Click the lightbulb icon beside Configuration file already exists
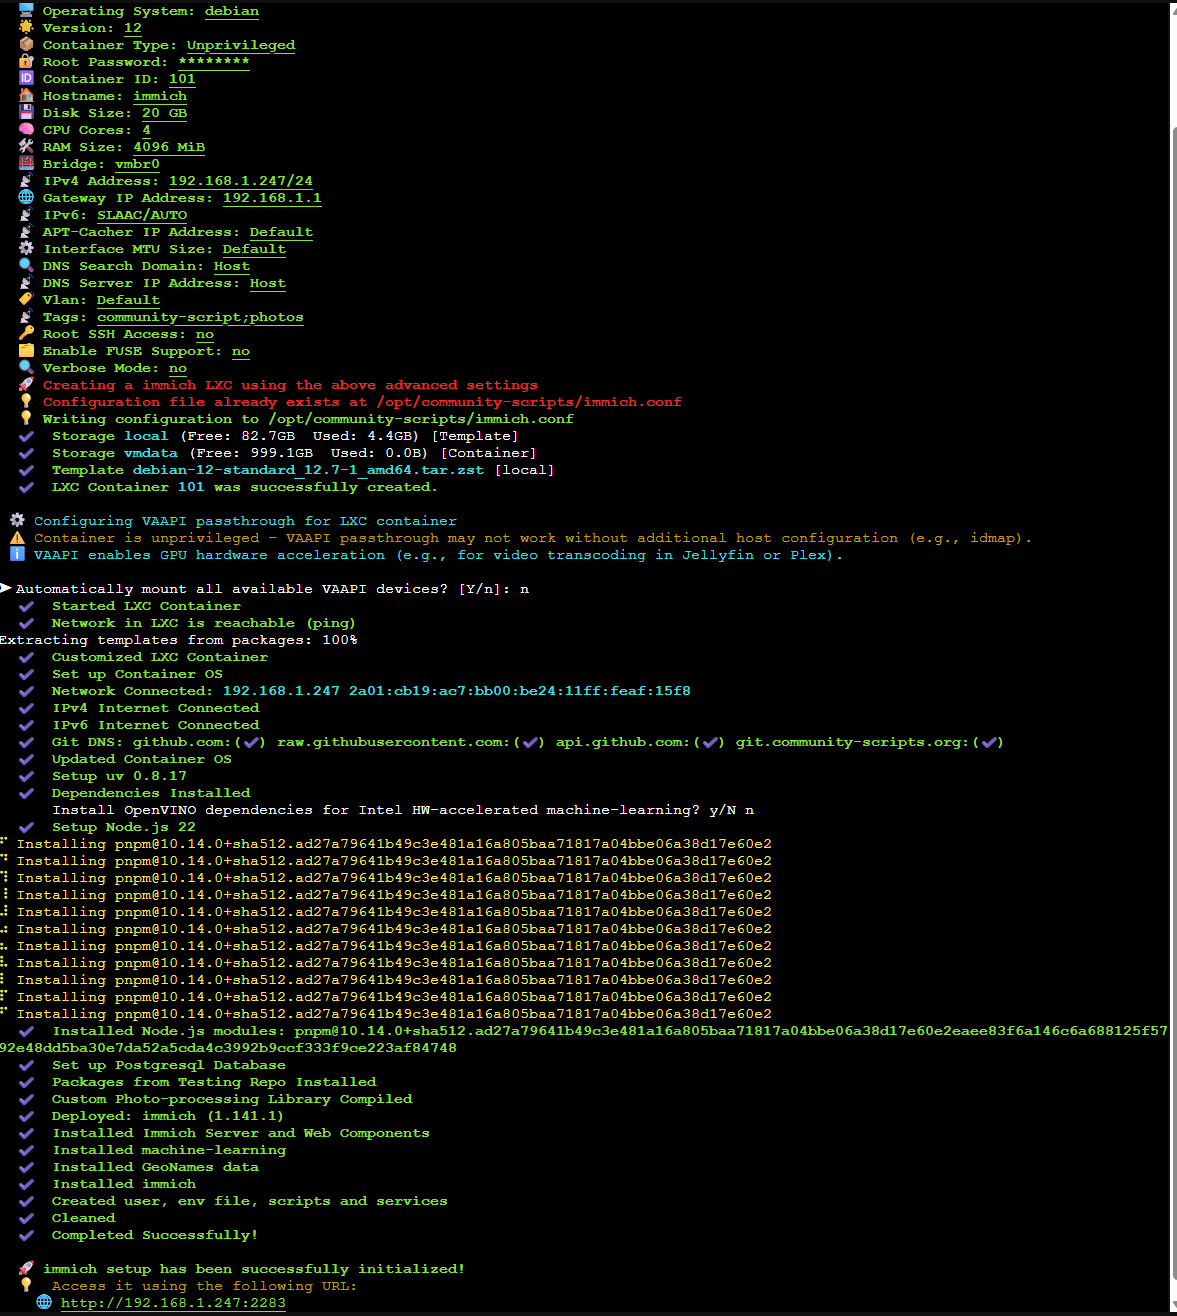The image size is (1177, 1316). tap(26, 401)
